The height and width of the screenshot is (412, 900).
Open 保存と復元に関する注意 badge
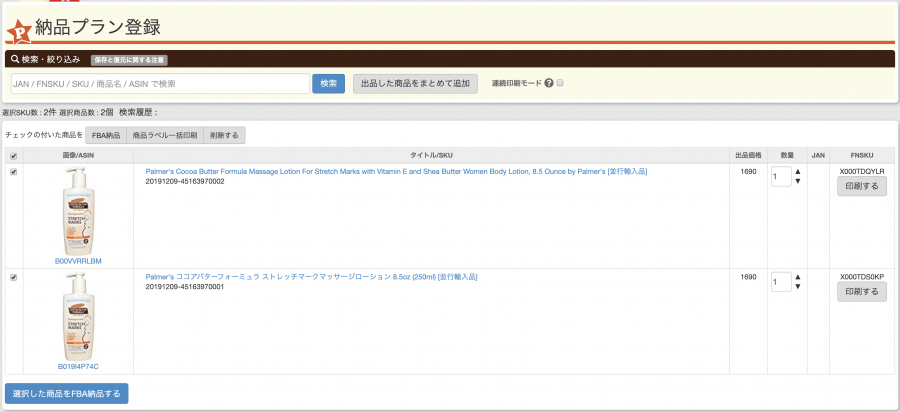[x=129, y=60]
